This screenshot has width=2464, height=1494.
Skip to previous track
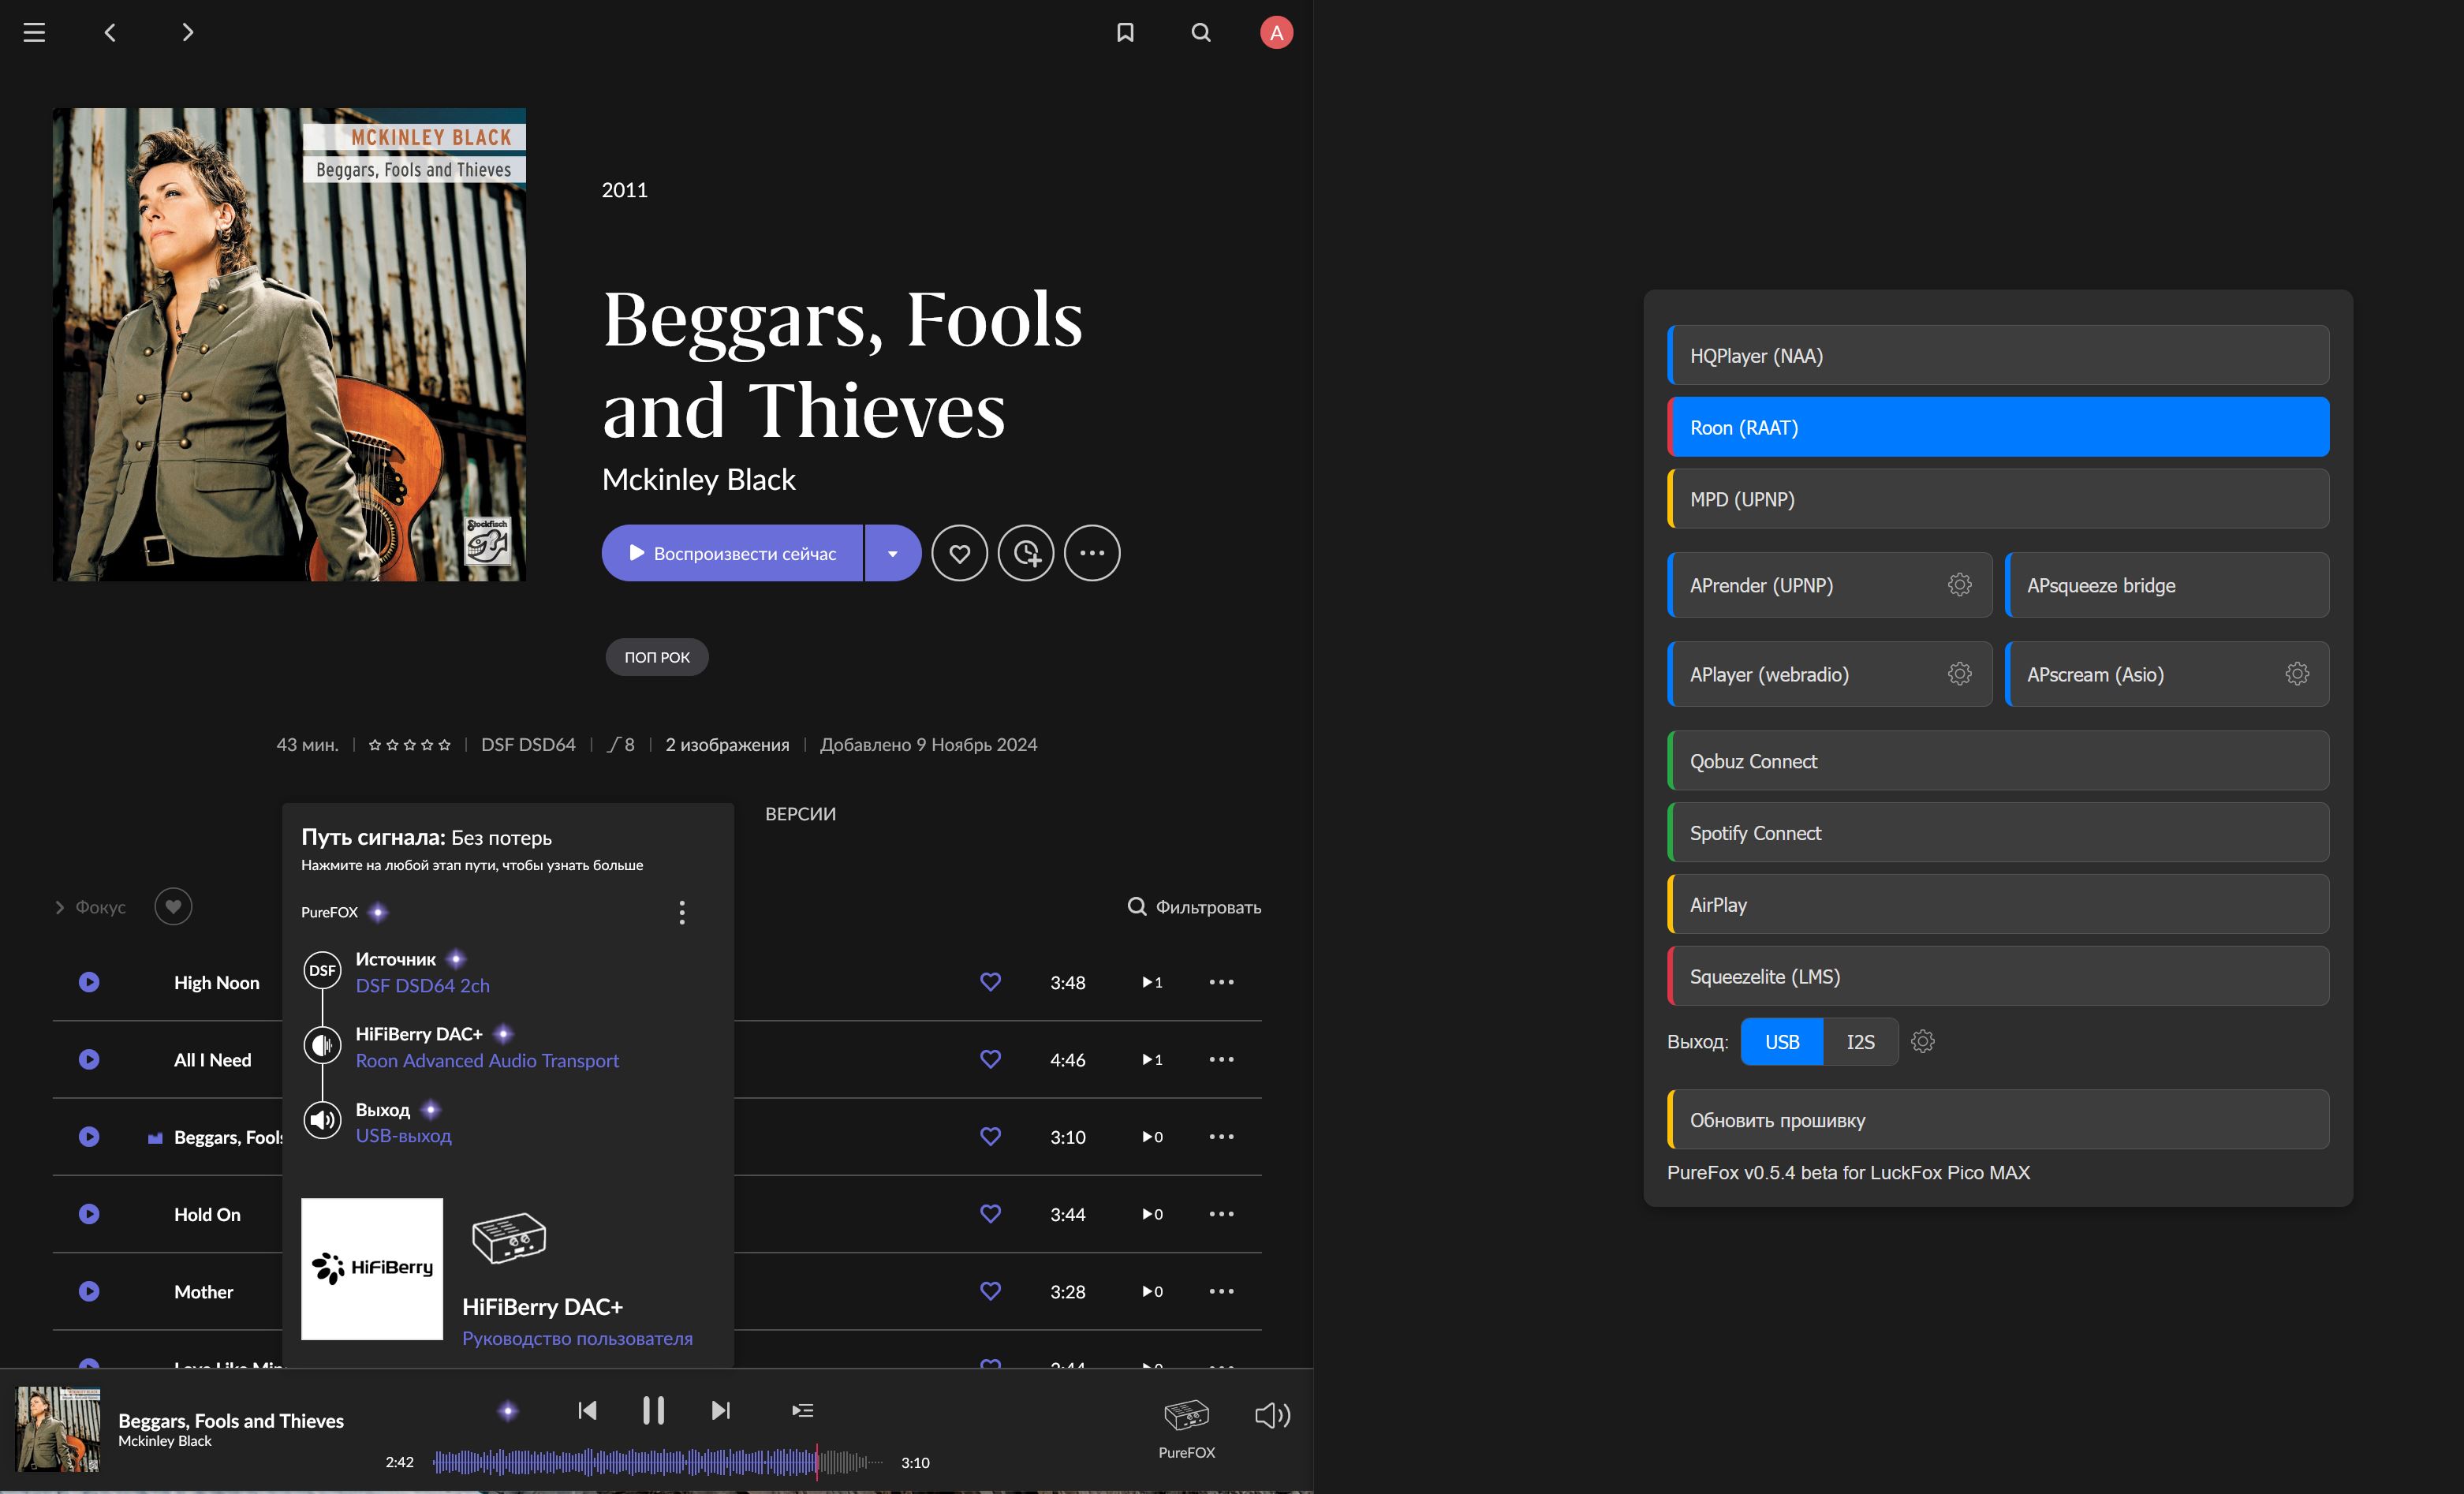click(587, 1411)
